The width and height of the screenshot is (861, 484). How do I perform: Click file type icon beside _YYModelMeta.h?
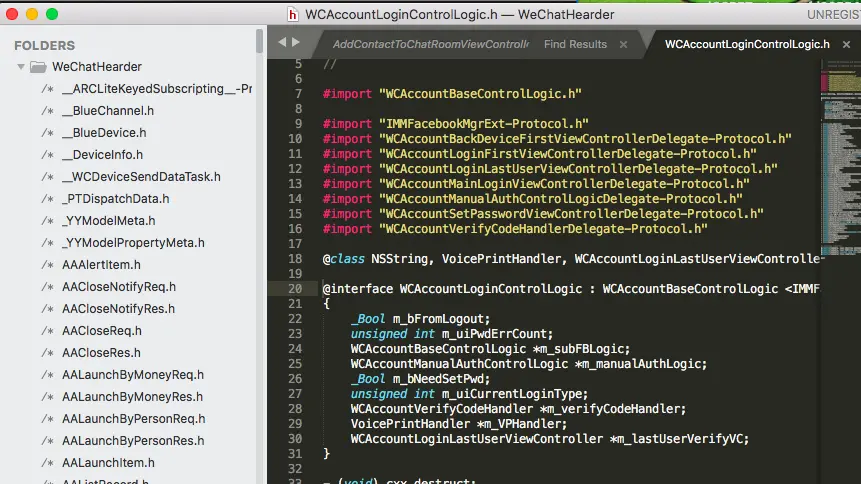(x=48, y=221)
